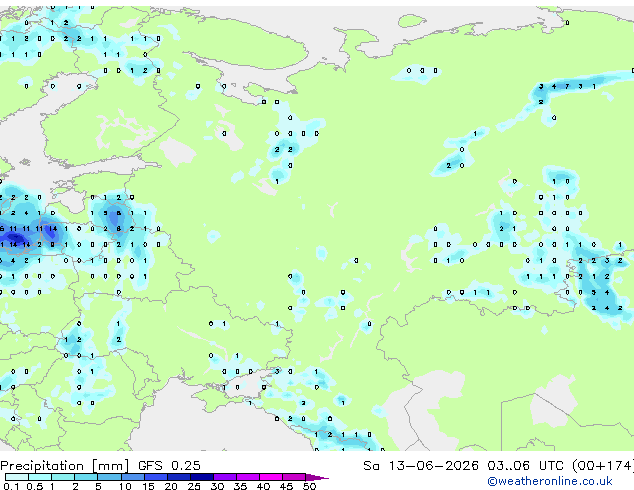The width and height of the screenshot is (634, 490).
Task: Click the "10" legend scale label
Action: pos(125,486)
